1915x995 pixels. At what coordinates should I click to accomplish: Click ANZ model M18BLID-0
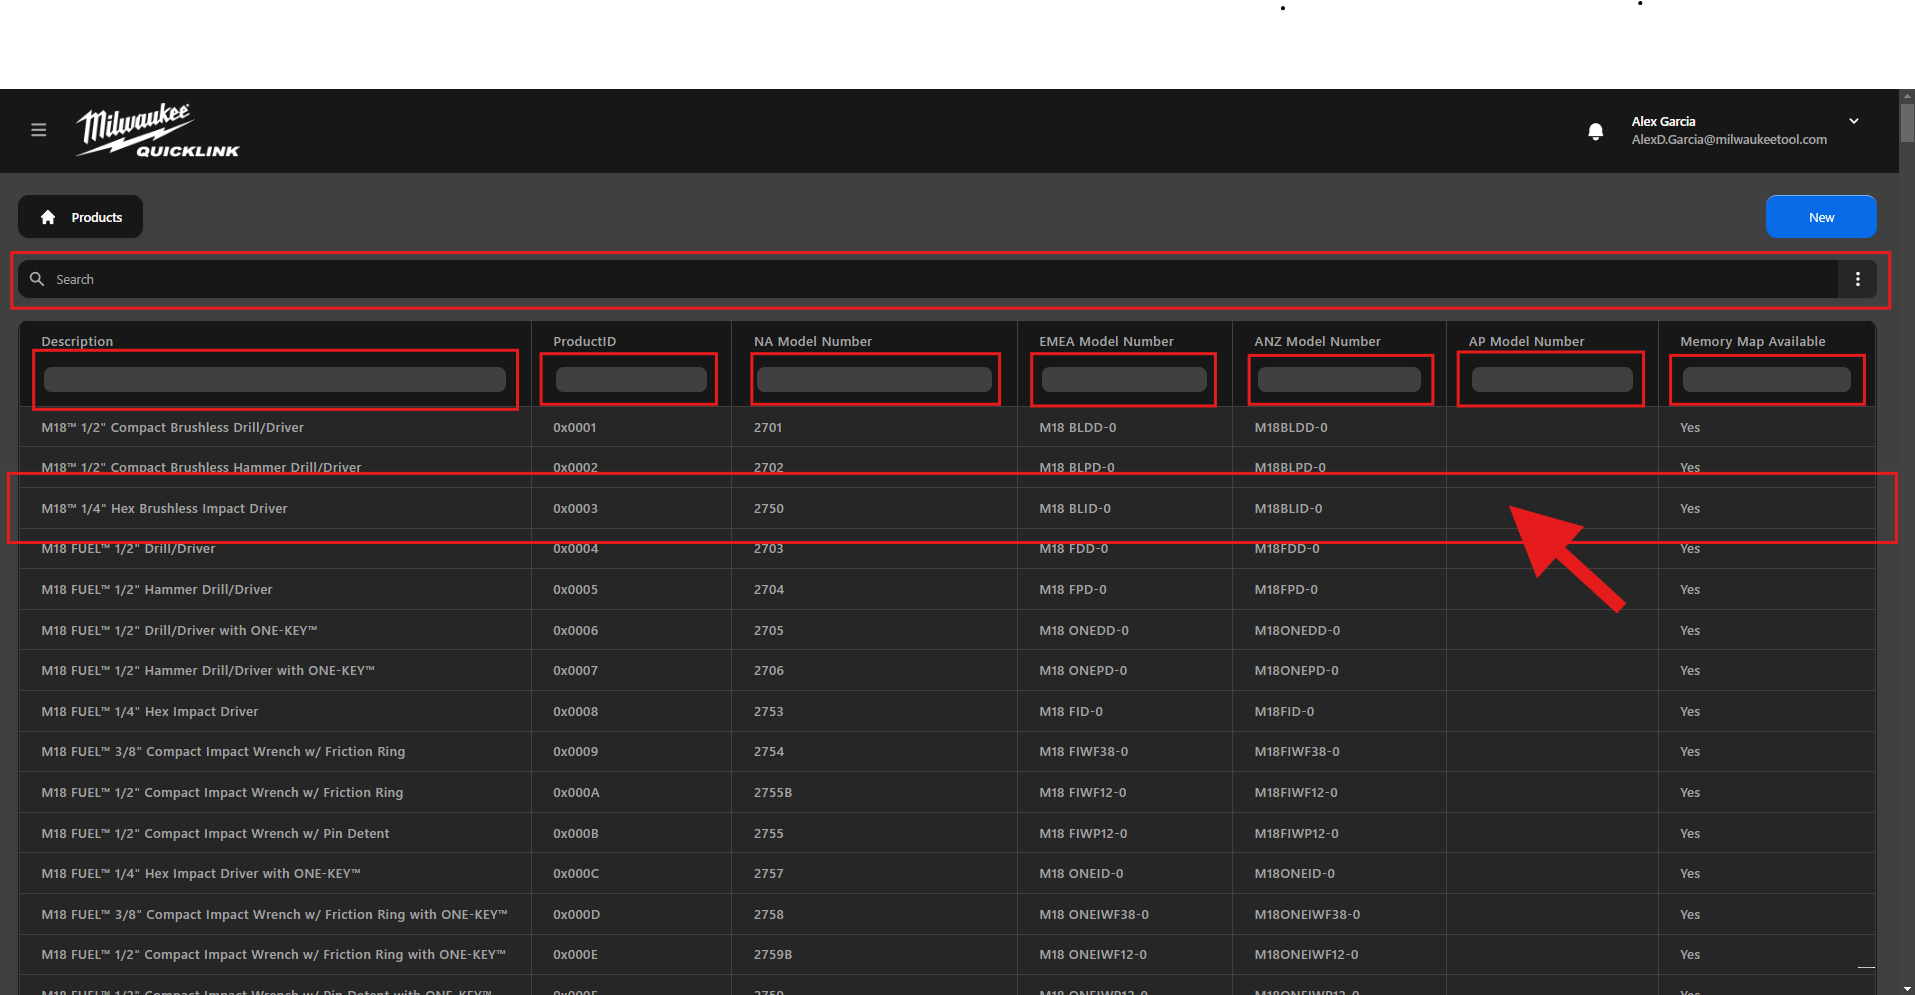point(1288,508)
